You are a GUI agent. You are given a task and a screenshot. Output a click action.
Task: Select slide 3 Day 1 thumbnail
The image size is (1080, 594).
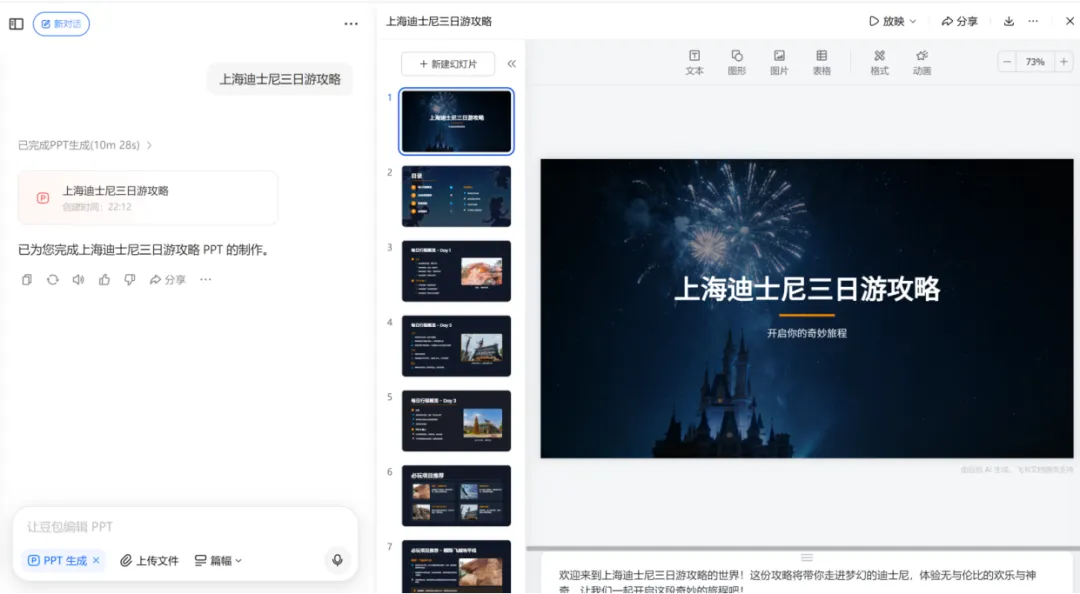[457, 271]
